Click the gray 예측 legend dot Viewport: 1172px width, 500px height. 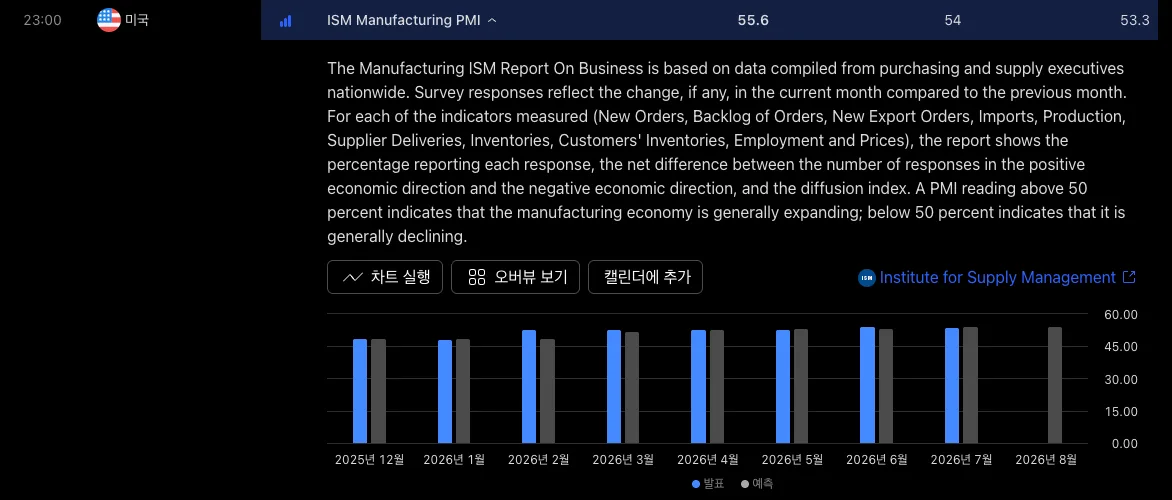(x=744, y=484)
